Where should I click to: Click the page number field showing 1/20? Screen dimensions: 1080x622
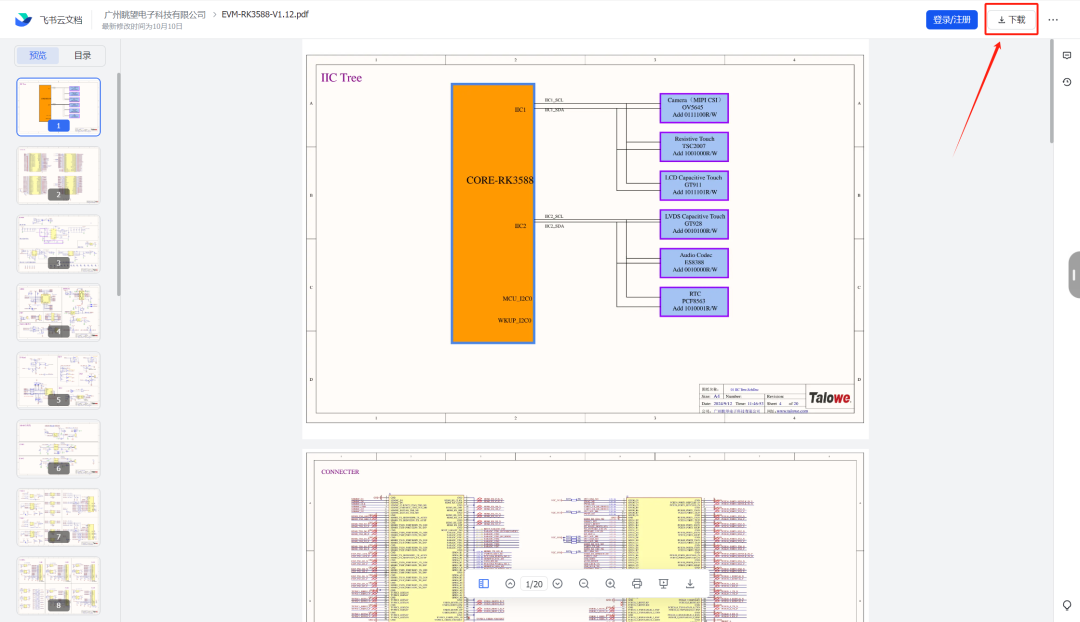534,584
